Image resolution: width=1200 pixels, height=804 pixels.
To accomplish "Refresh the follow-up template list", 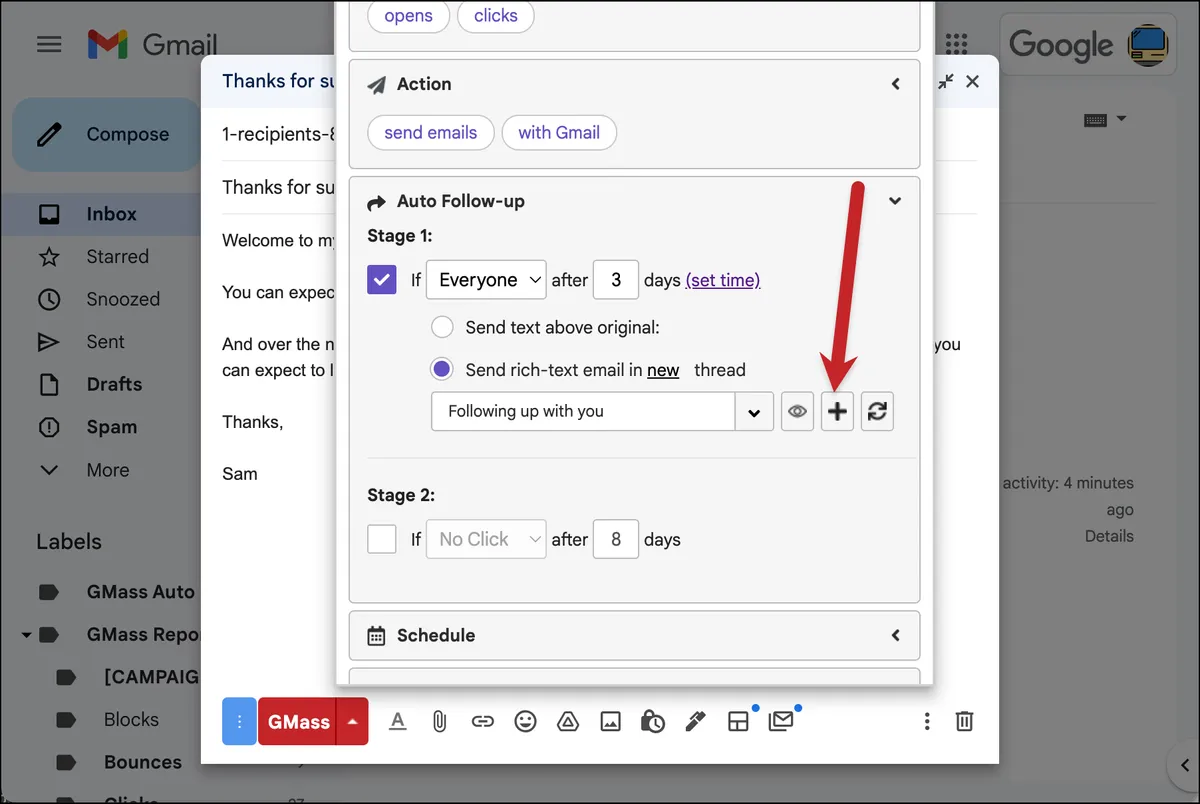I will click(x=877, y=411).
